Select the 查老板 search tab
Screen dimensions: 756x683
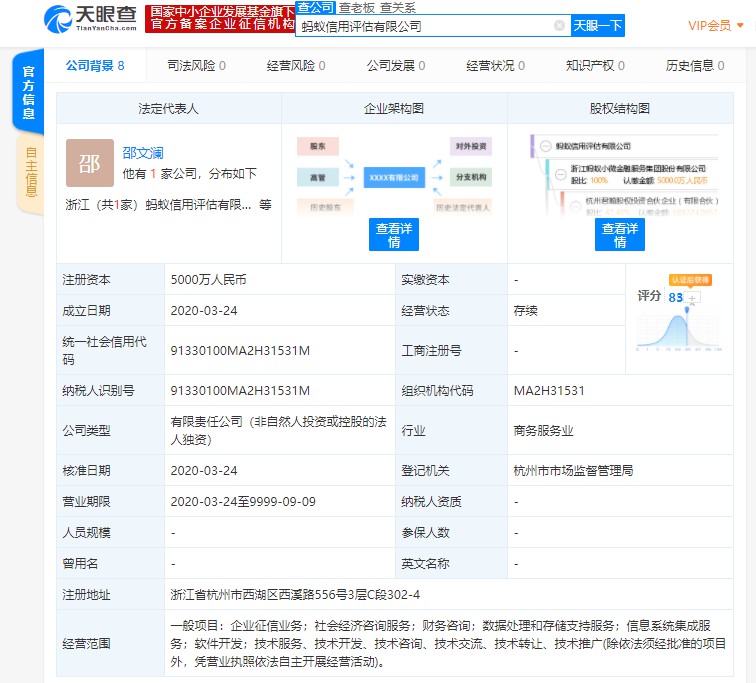[357, 8]
